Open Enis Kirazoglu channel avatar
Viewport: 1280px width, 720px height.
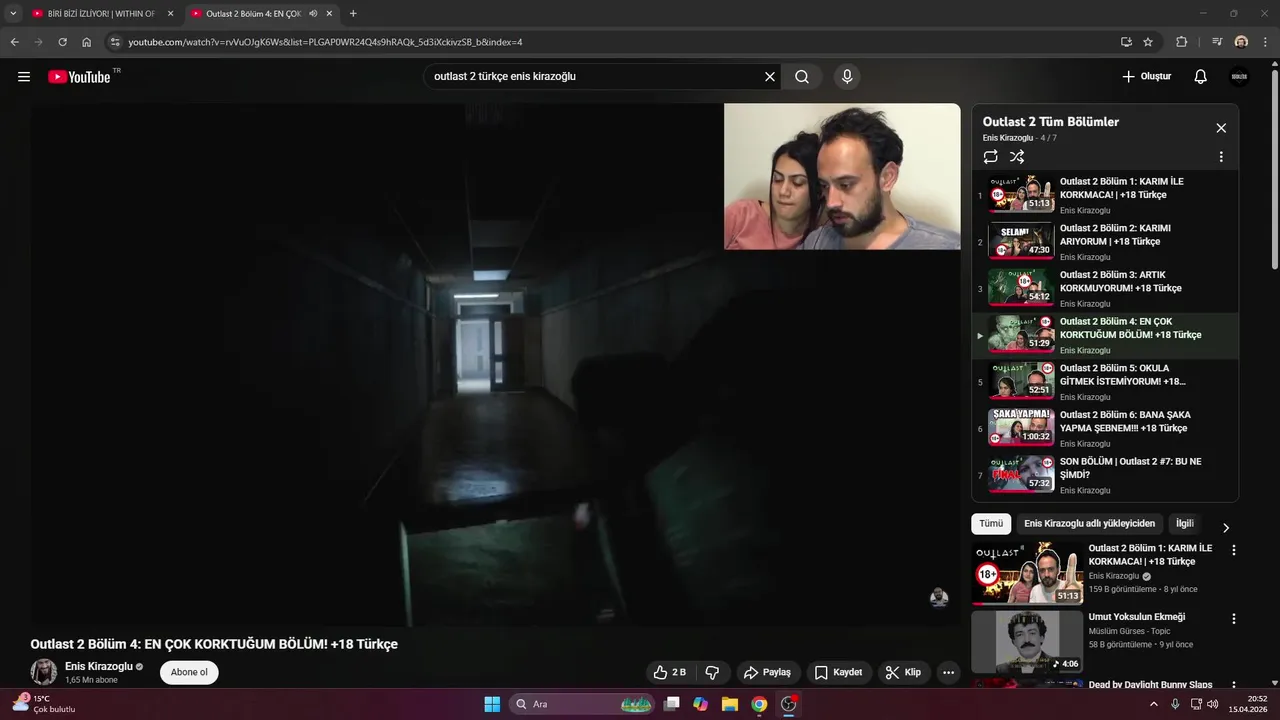tap(44, 672)
